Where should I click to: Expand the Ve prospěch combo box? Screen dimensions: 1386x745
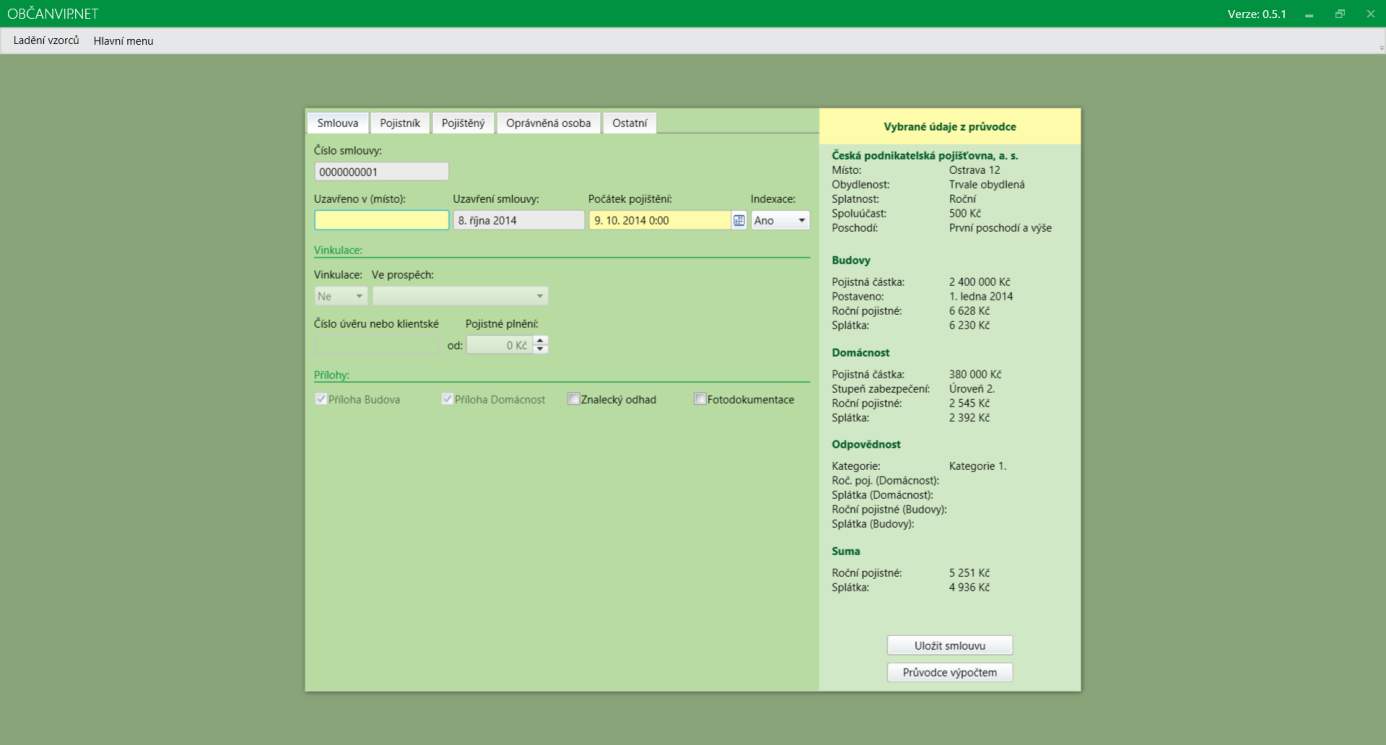(460, 296)
